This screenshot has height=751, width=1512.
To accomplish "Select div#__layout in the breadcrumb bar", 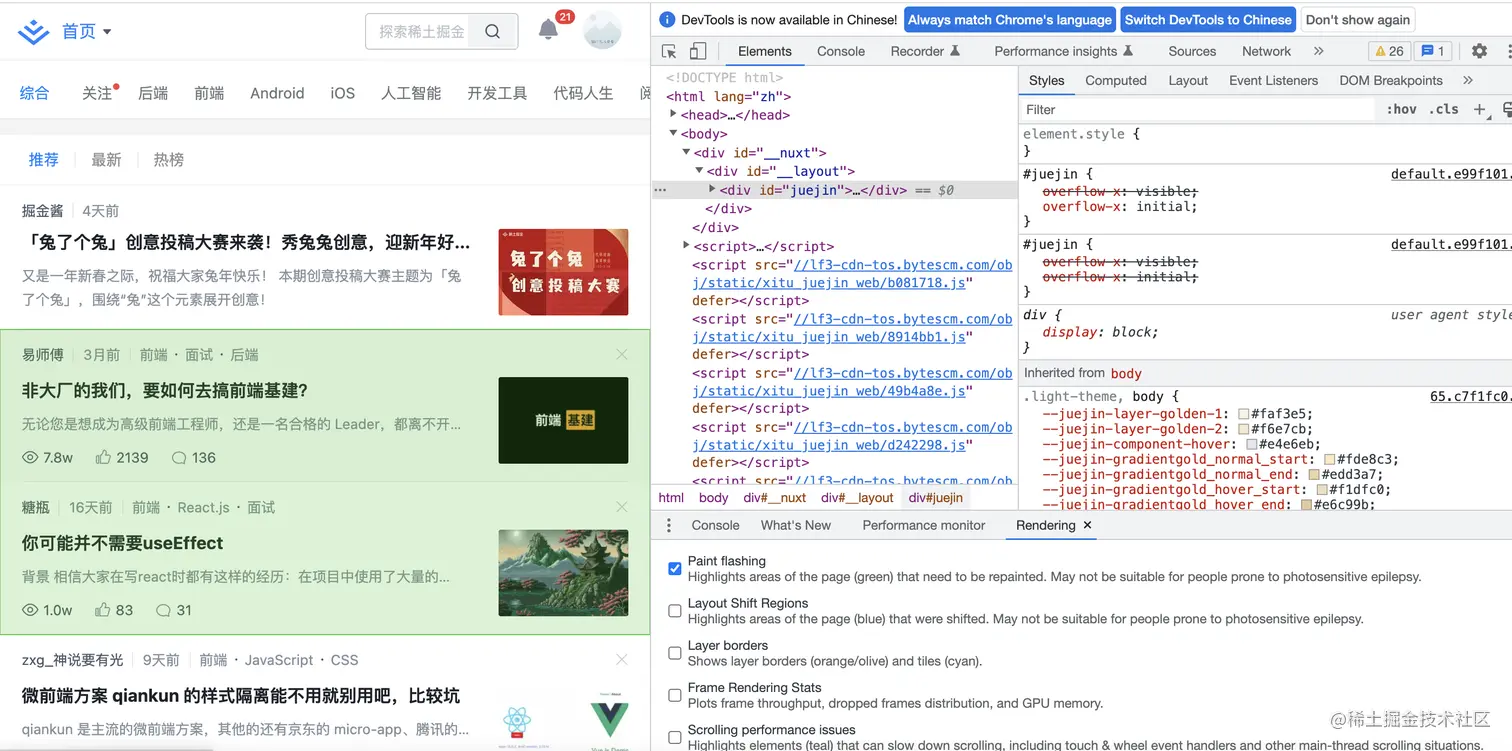I will [x=857, y=498].
